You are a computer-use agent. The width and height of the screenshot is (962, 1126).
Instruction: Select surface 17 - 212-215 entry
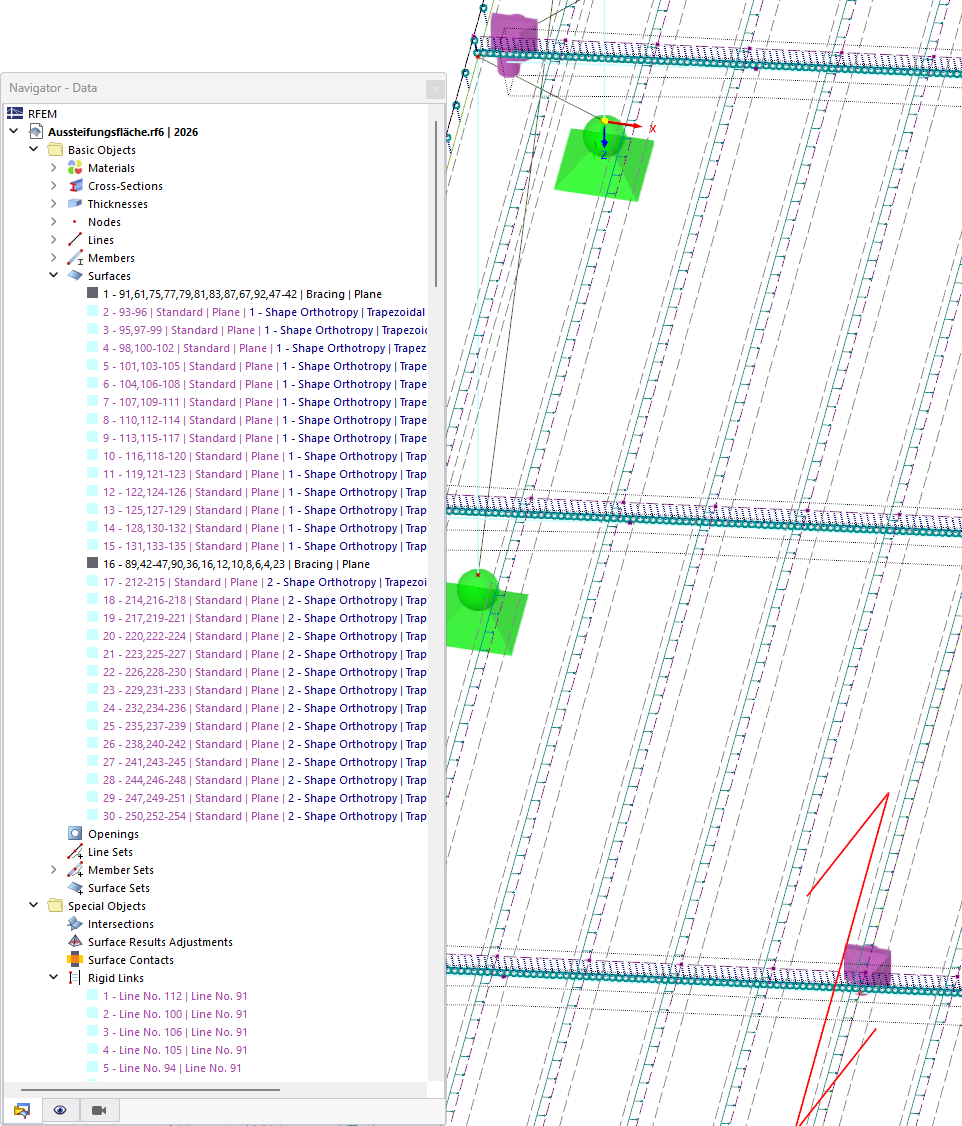(264, 582)
